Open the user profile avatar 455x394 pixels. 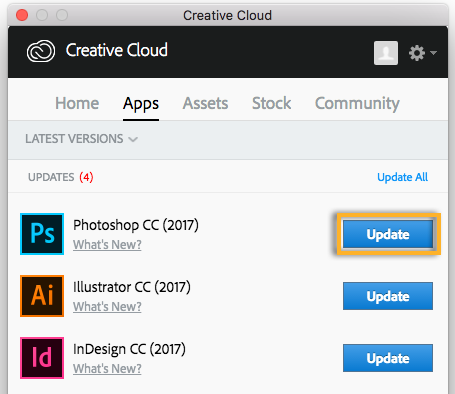click(x=386, y=53)
